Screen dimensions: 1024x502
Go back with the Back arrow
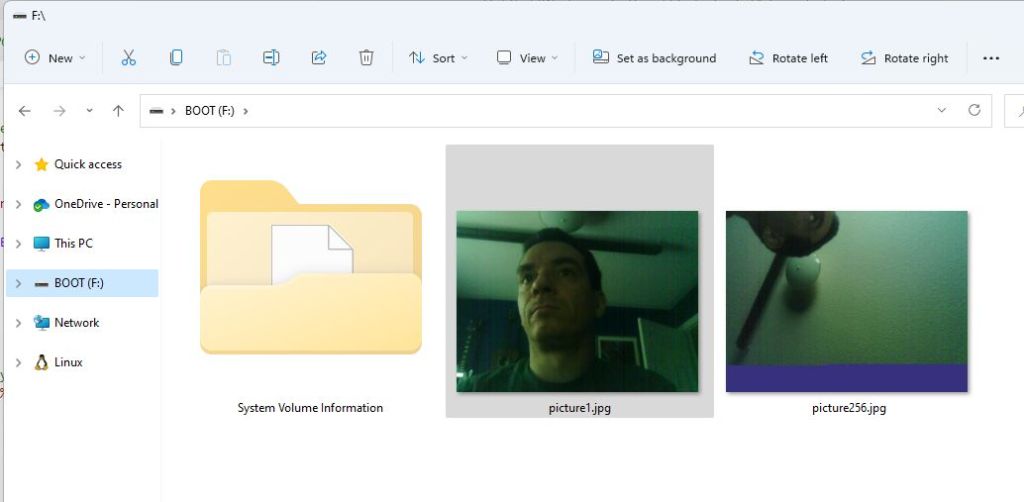25,111
